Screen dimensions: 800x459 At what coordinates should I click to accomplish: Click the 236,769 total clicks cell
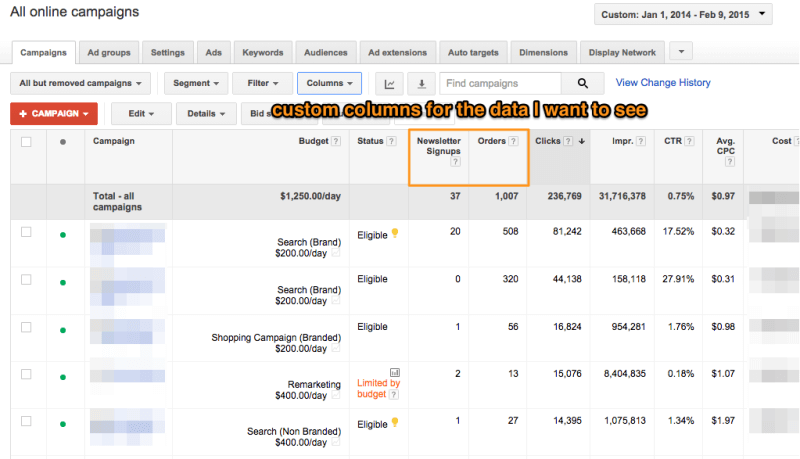click(564, 196)
